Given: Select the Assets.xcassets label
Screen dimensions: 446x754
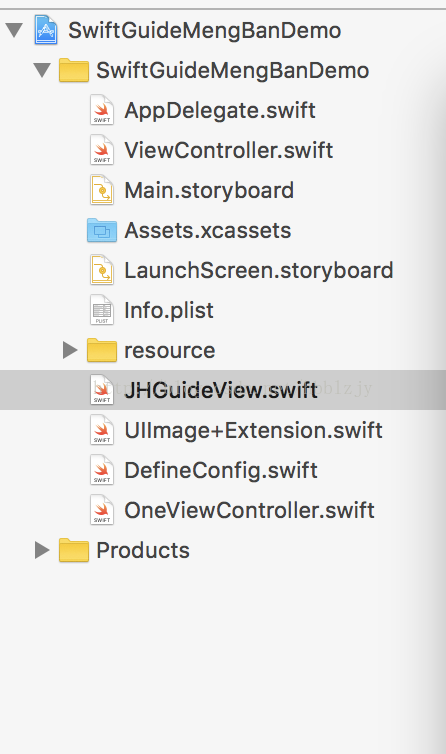Looking at the screenshot, I should (208, 230).
